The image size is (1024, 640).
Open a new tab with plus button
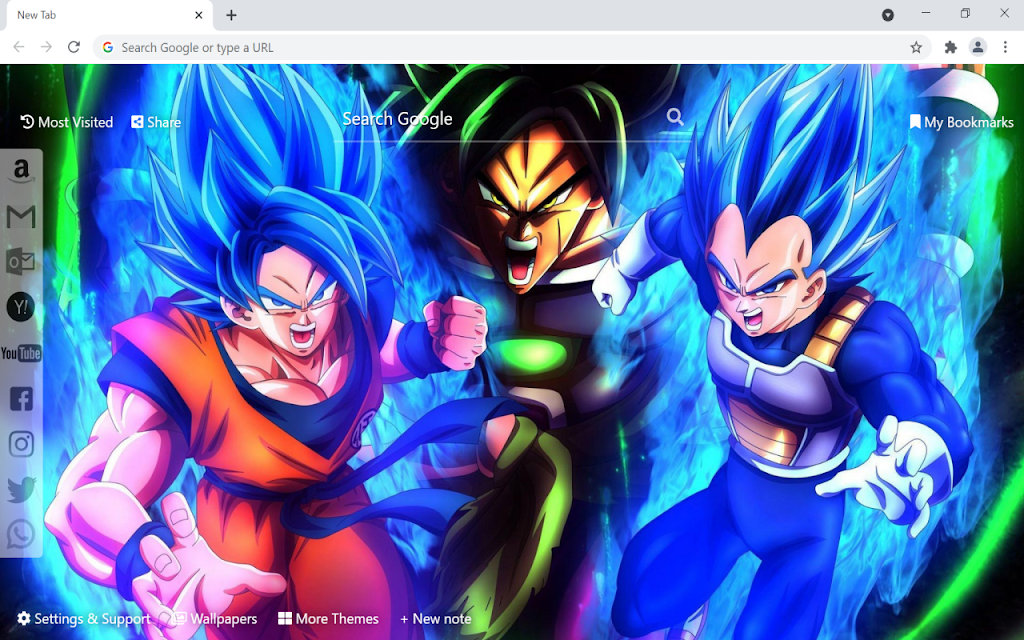tap(231, 15)
